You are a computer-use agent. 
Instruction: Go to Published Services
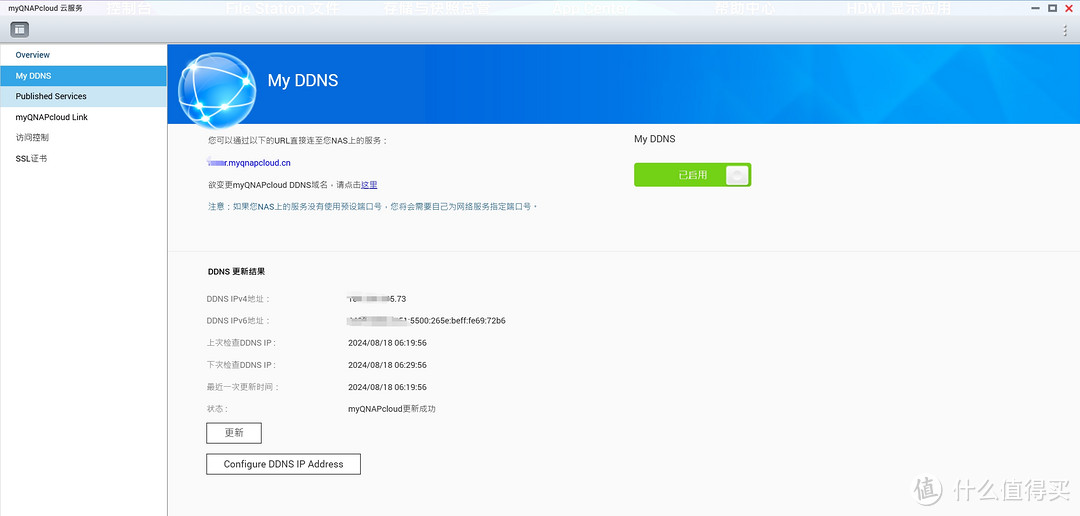click(x=51, y=97)
